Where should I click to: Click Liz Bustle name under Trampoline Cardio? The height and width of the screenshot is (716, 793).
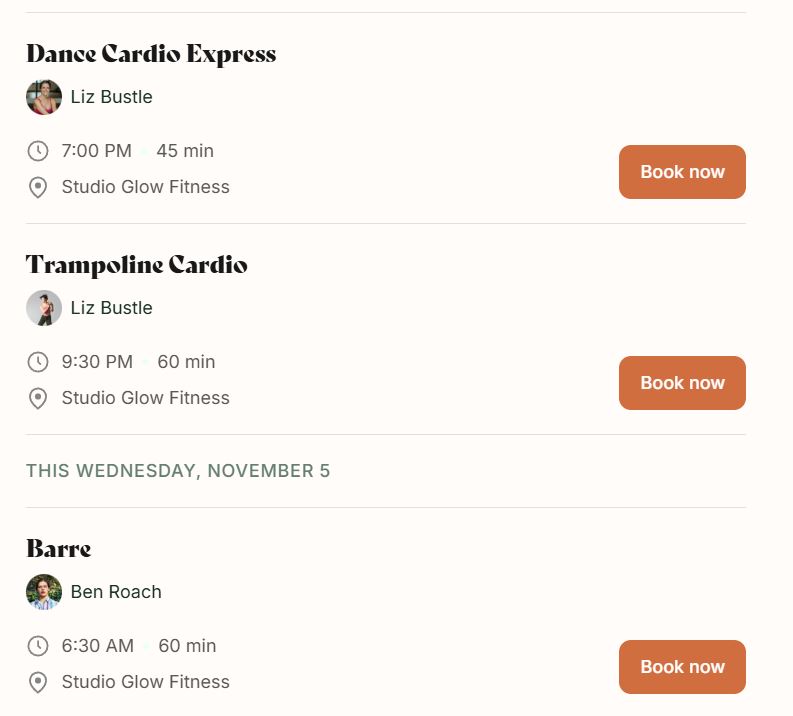(111, 308)
